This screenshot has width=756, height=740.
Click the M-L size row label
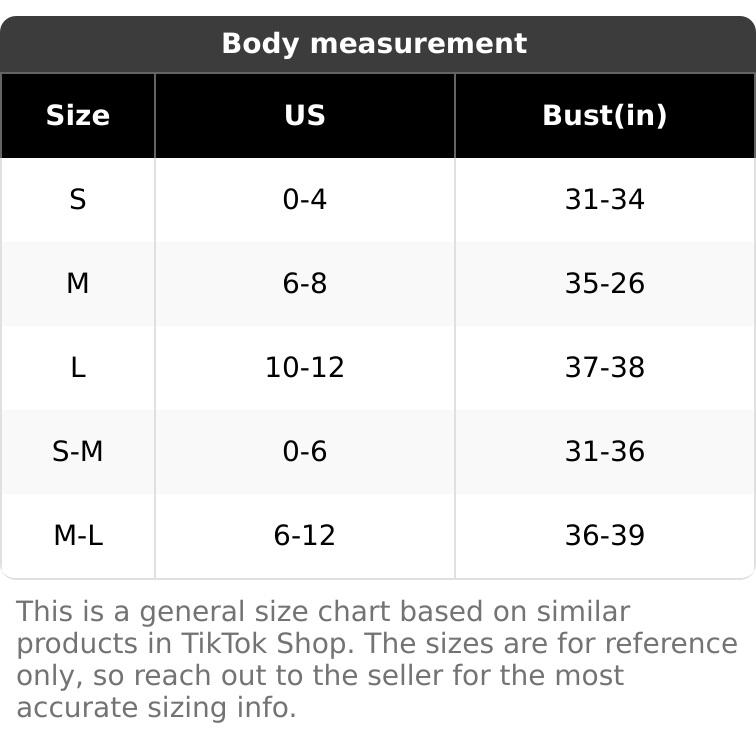pos(78,536)
